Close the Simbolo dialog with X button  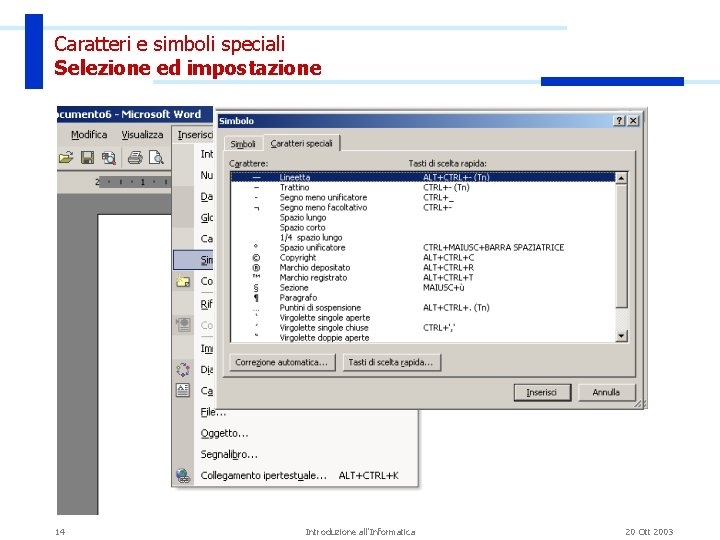click(x=633, y=120)
